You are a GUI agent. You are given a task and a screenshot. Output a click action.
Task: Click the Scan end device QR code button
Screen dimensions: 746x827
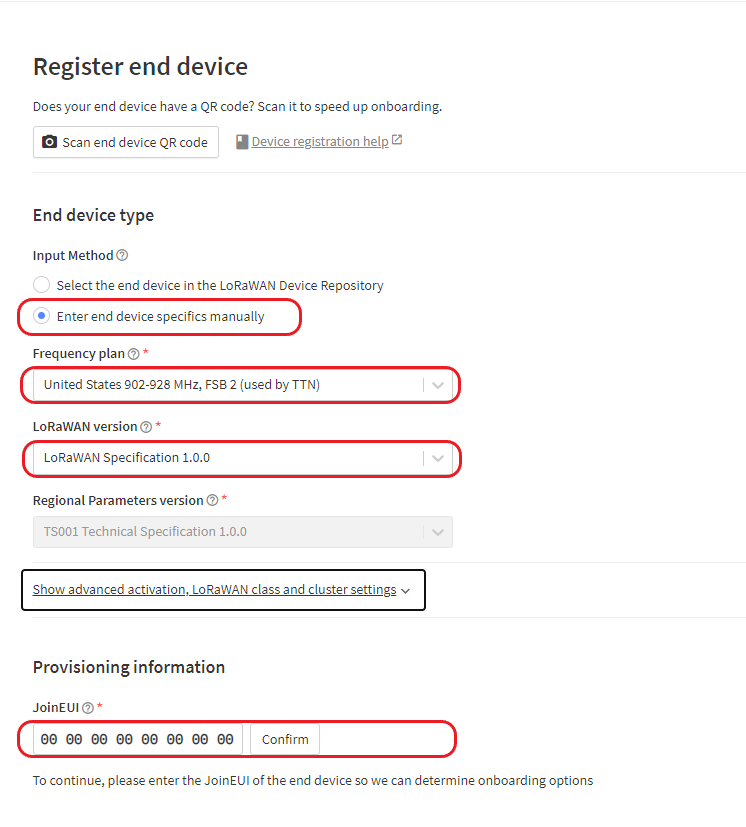coord(125,142)
